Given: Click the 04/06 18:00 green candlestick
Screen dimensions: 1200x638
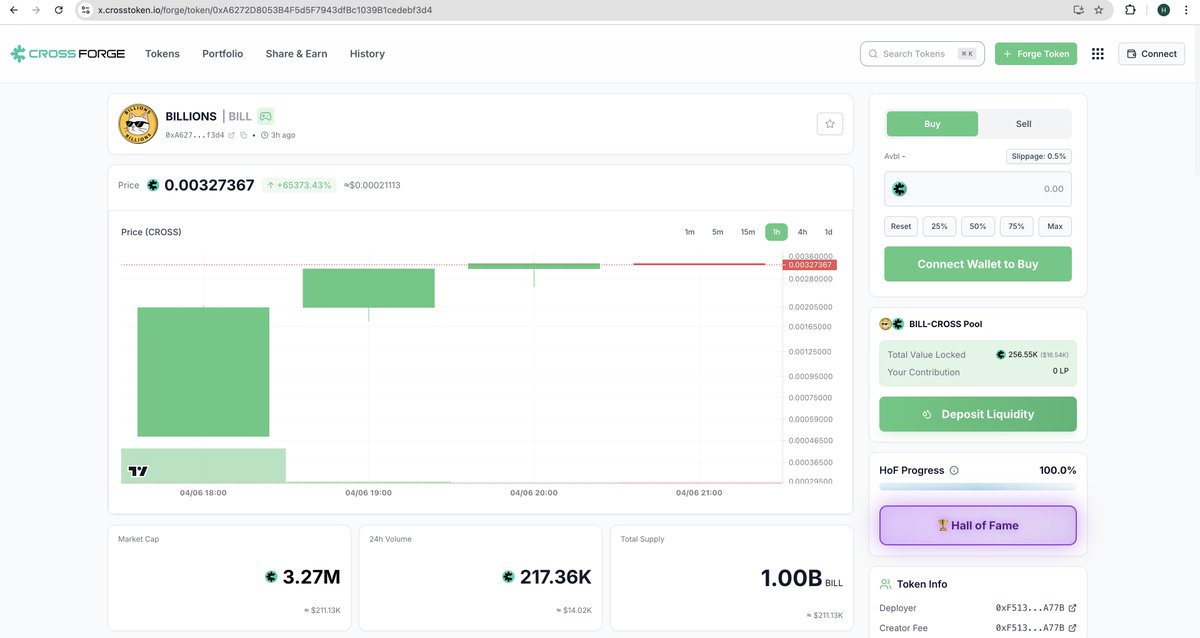Looking at the screenshot, I should 203,372.
